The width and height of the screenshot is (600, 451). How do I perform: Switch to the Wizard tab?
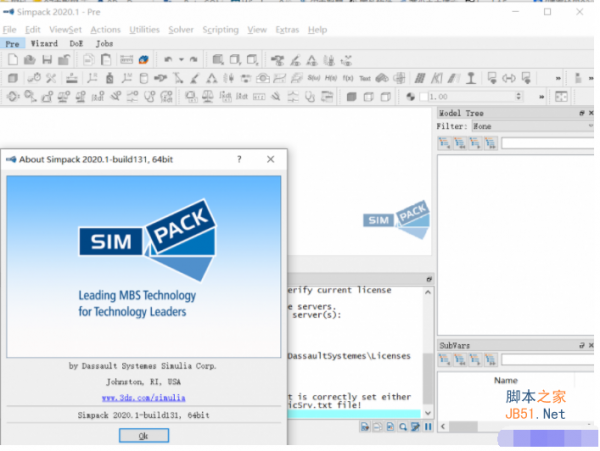pyautogui.click(x=44, y=44)
